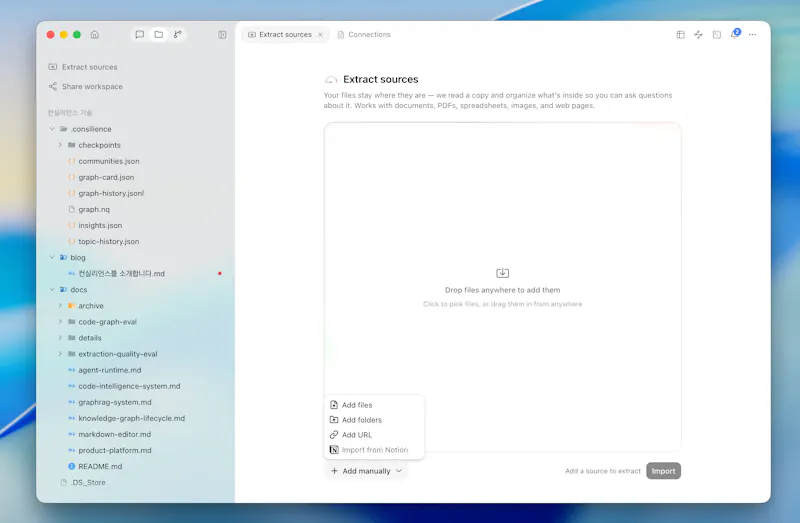Open Share workspace in the sidebar
Image resolution: width=800 pixels, height=523 pixels.
86,86
